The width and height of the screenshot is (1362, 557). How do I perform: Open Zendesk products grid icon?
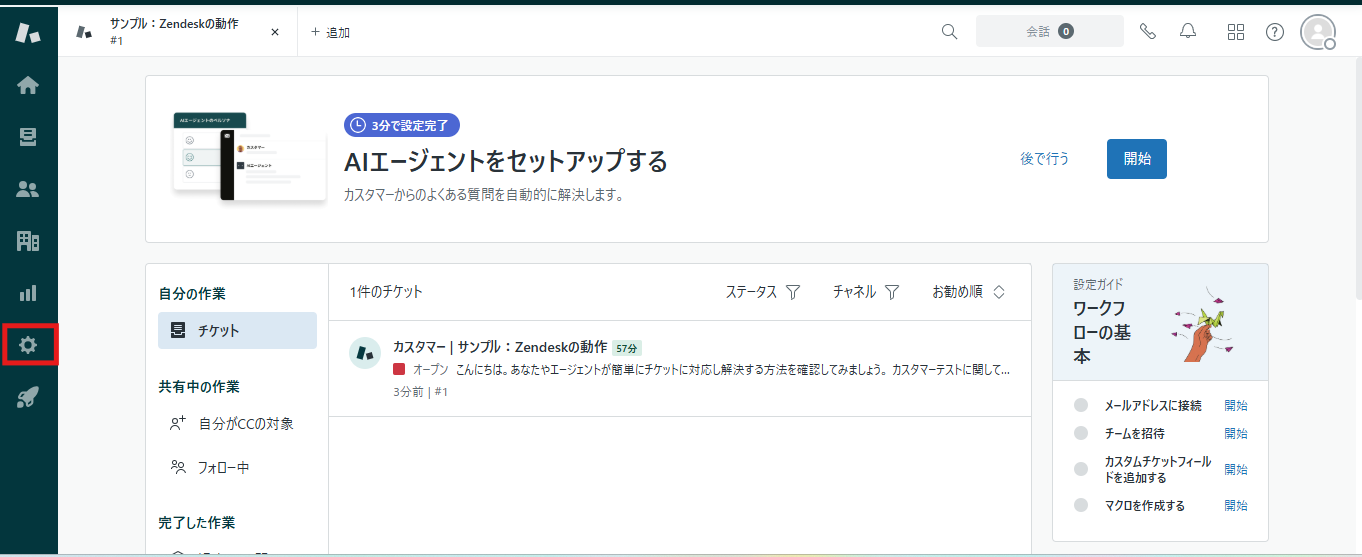(1236, 31)
